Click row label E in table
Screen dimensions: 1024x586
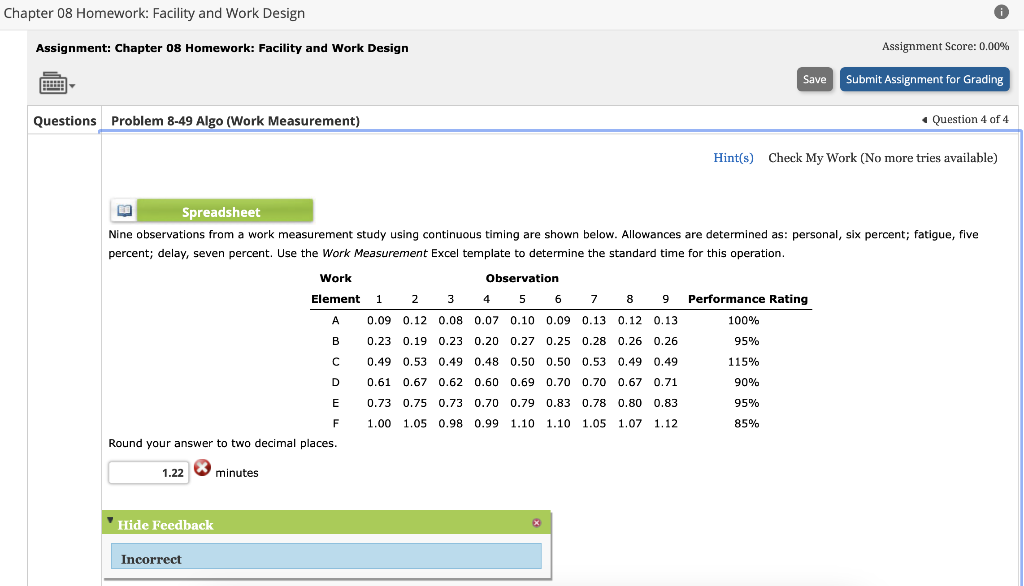pyautogui.click(x=336, y=403)
